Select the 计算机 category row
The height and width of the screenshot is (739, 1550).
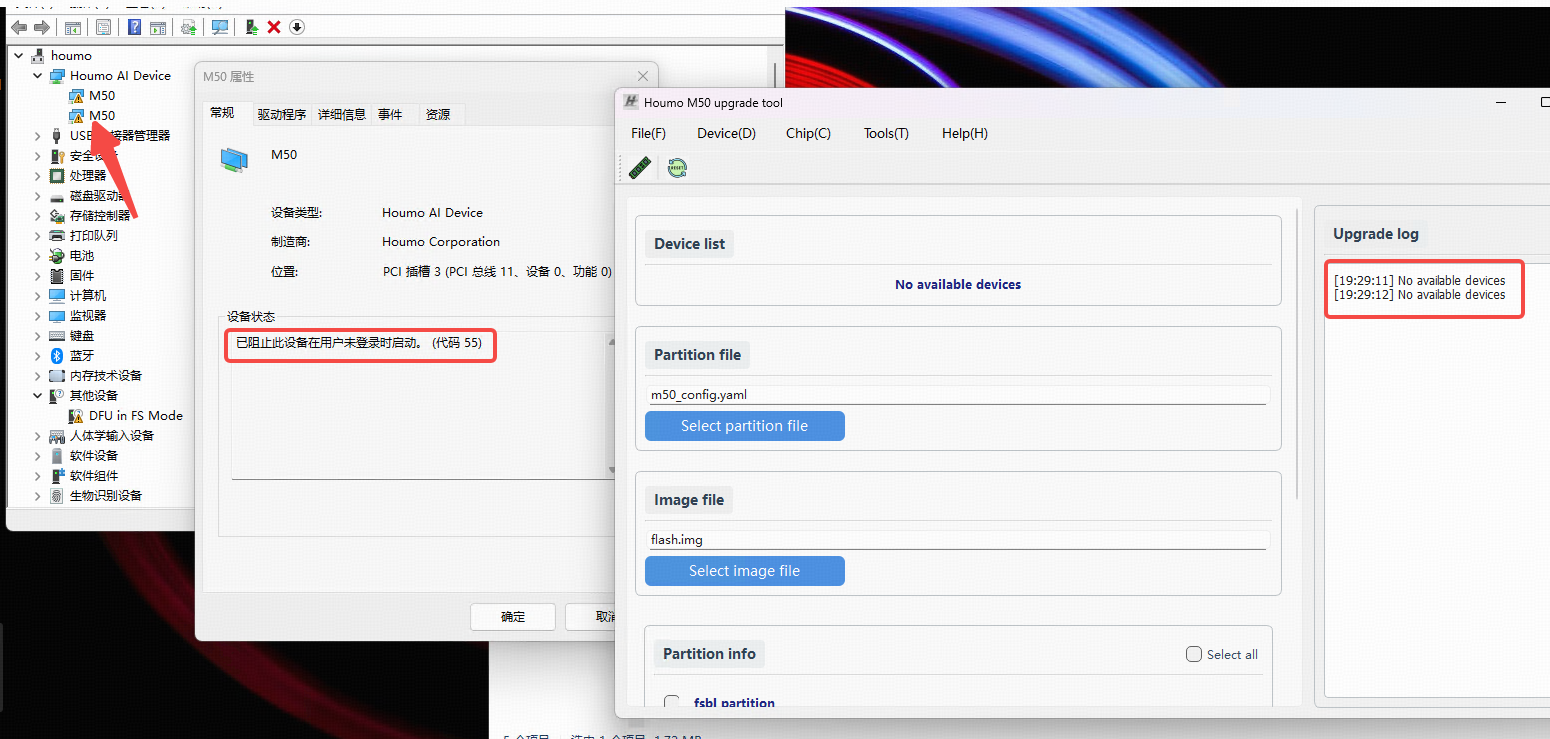click(x=88, y=295)
